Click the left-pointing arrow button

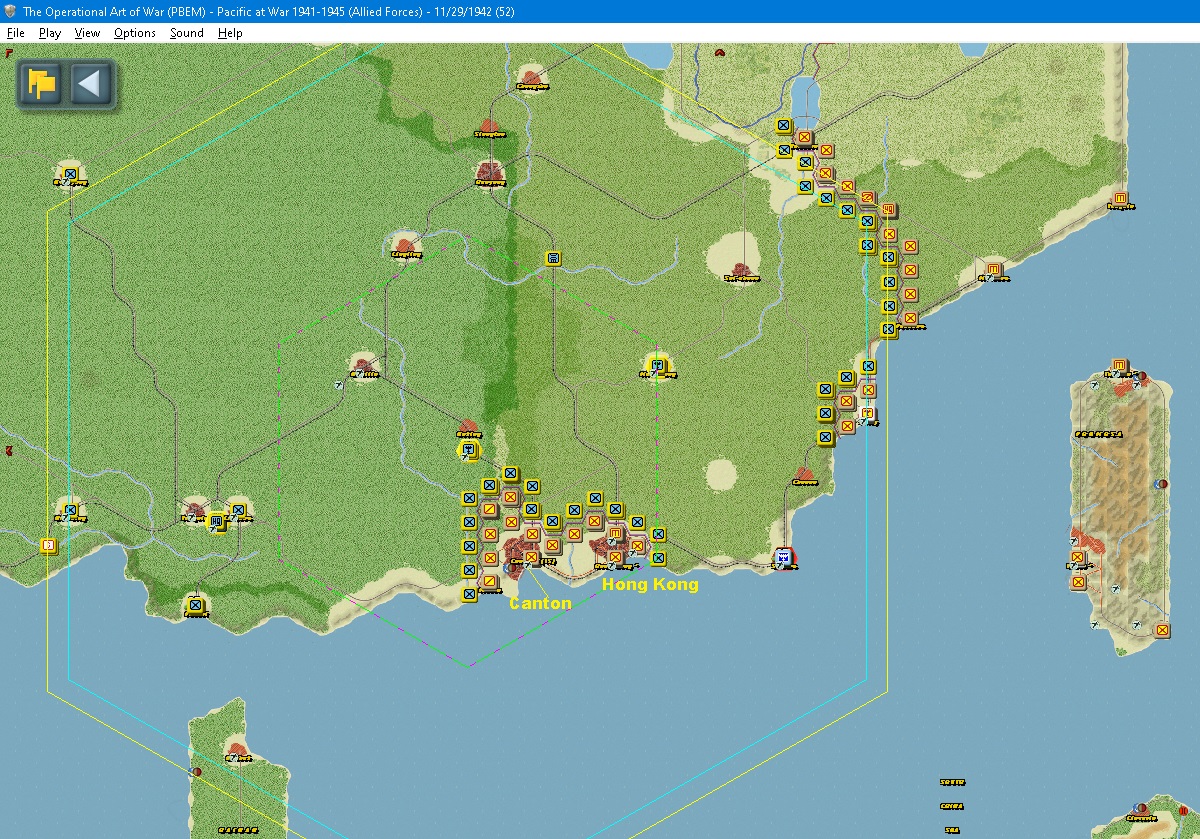coord(90,83)
